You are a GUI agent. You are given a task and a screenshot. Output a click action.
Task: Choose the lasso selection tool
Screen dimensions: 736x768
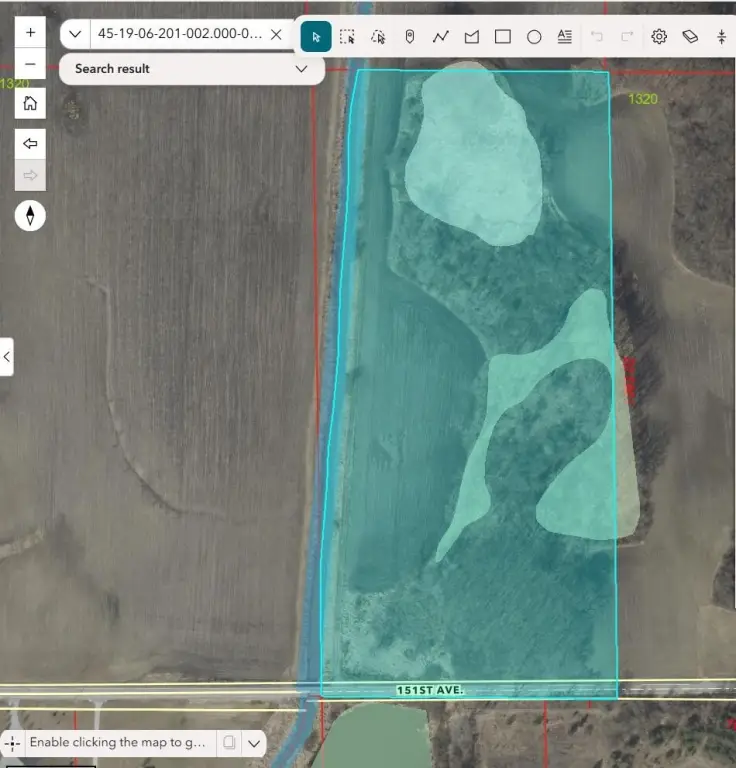coord(378,37)
